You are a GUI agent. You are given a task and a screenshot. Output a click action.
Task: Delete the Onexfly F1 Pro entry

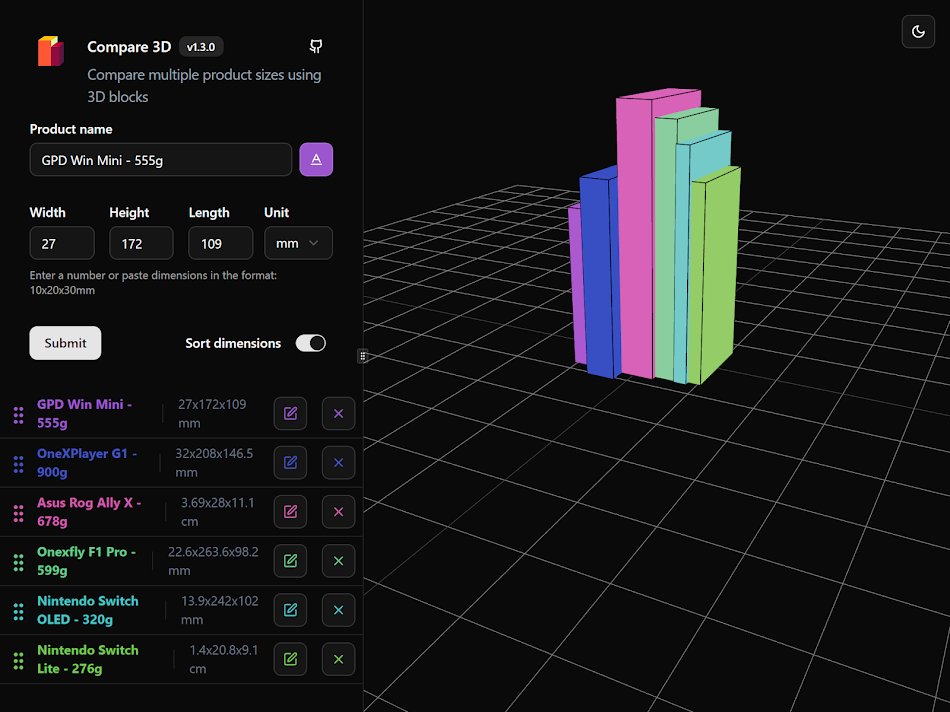(x=338, y=561)
